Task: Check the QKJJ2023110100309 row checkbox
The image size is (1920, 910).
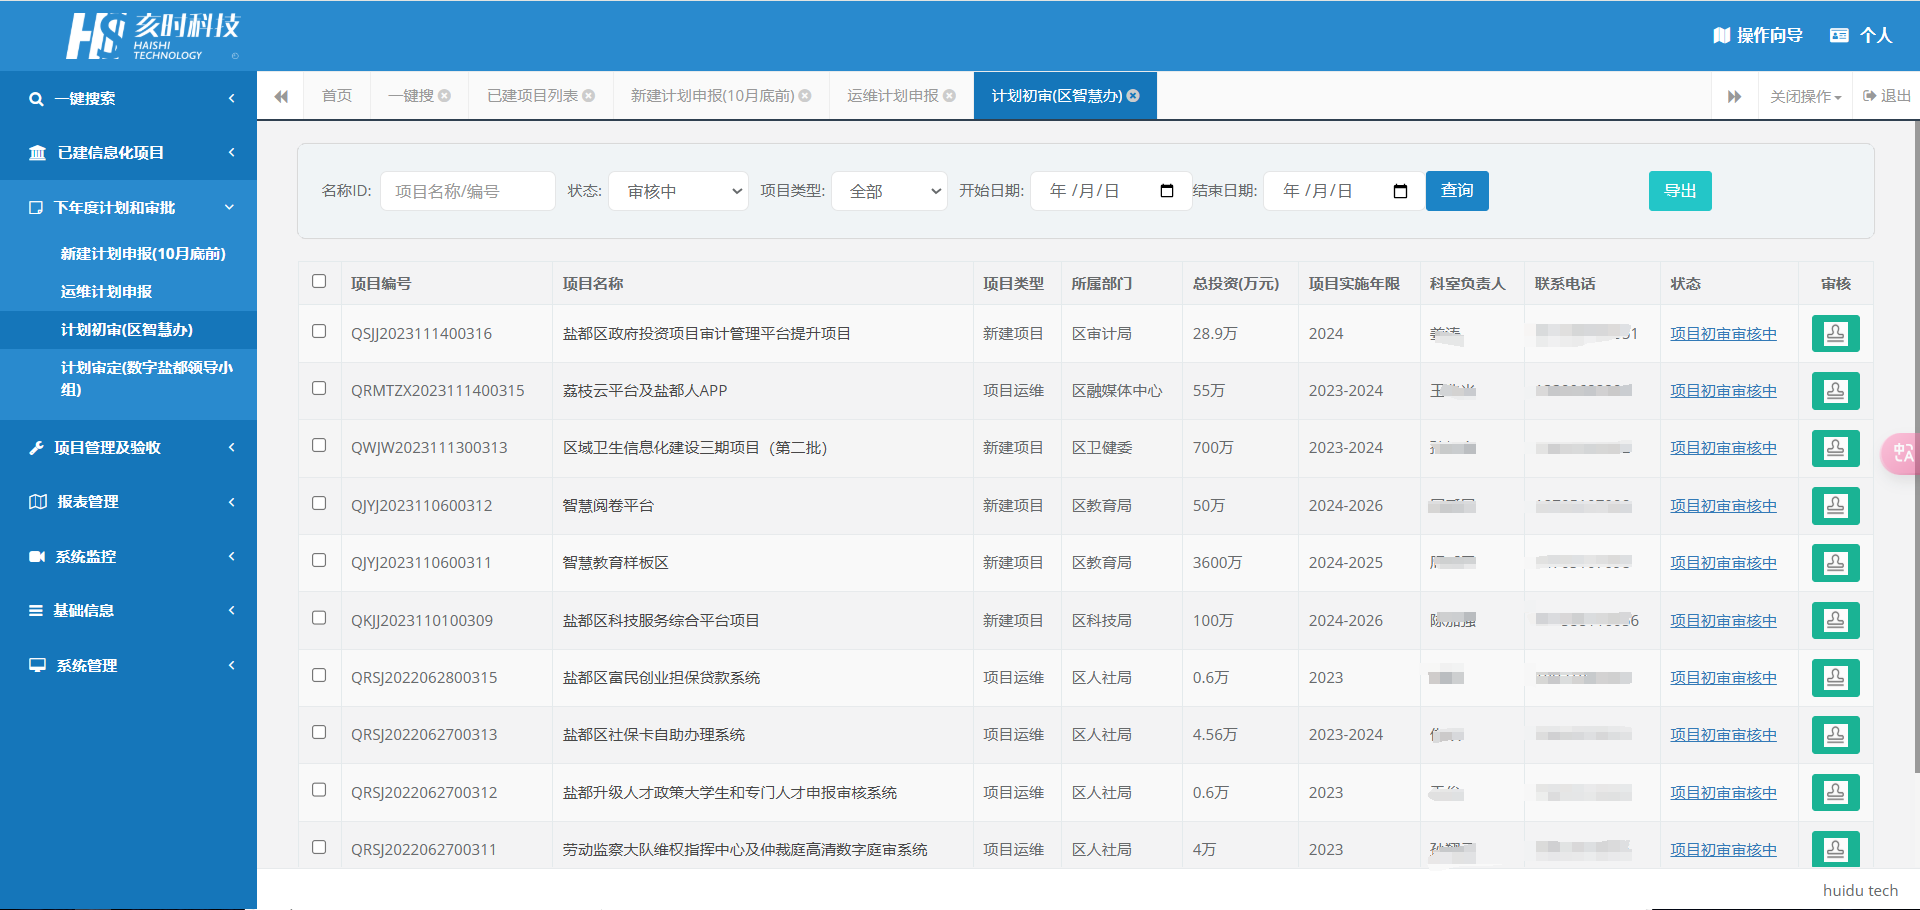Action: (x=319, y=618)
